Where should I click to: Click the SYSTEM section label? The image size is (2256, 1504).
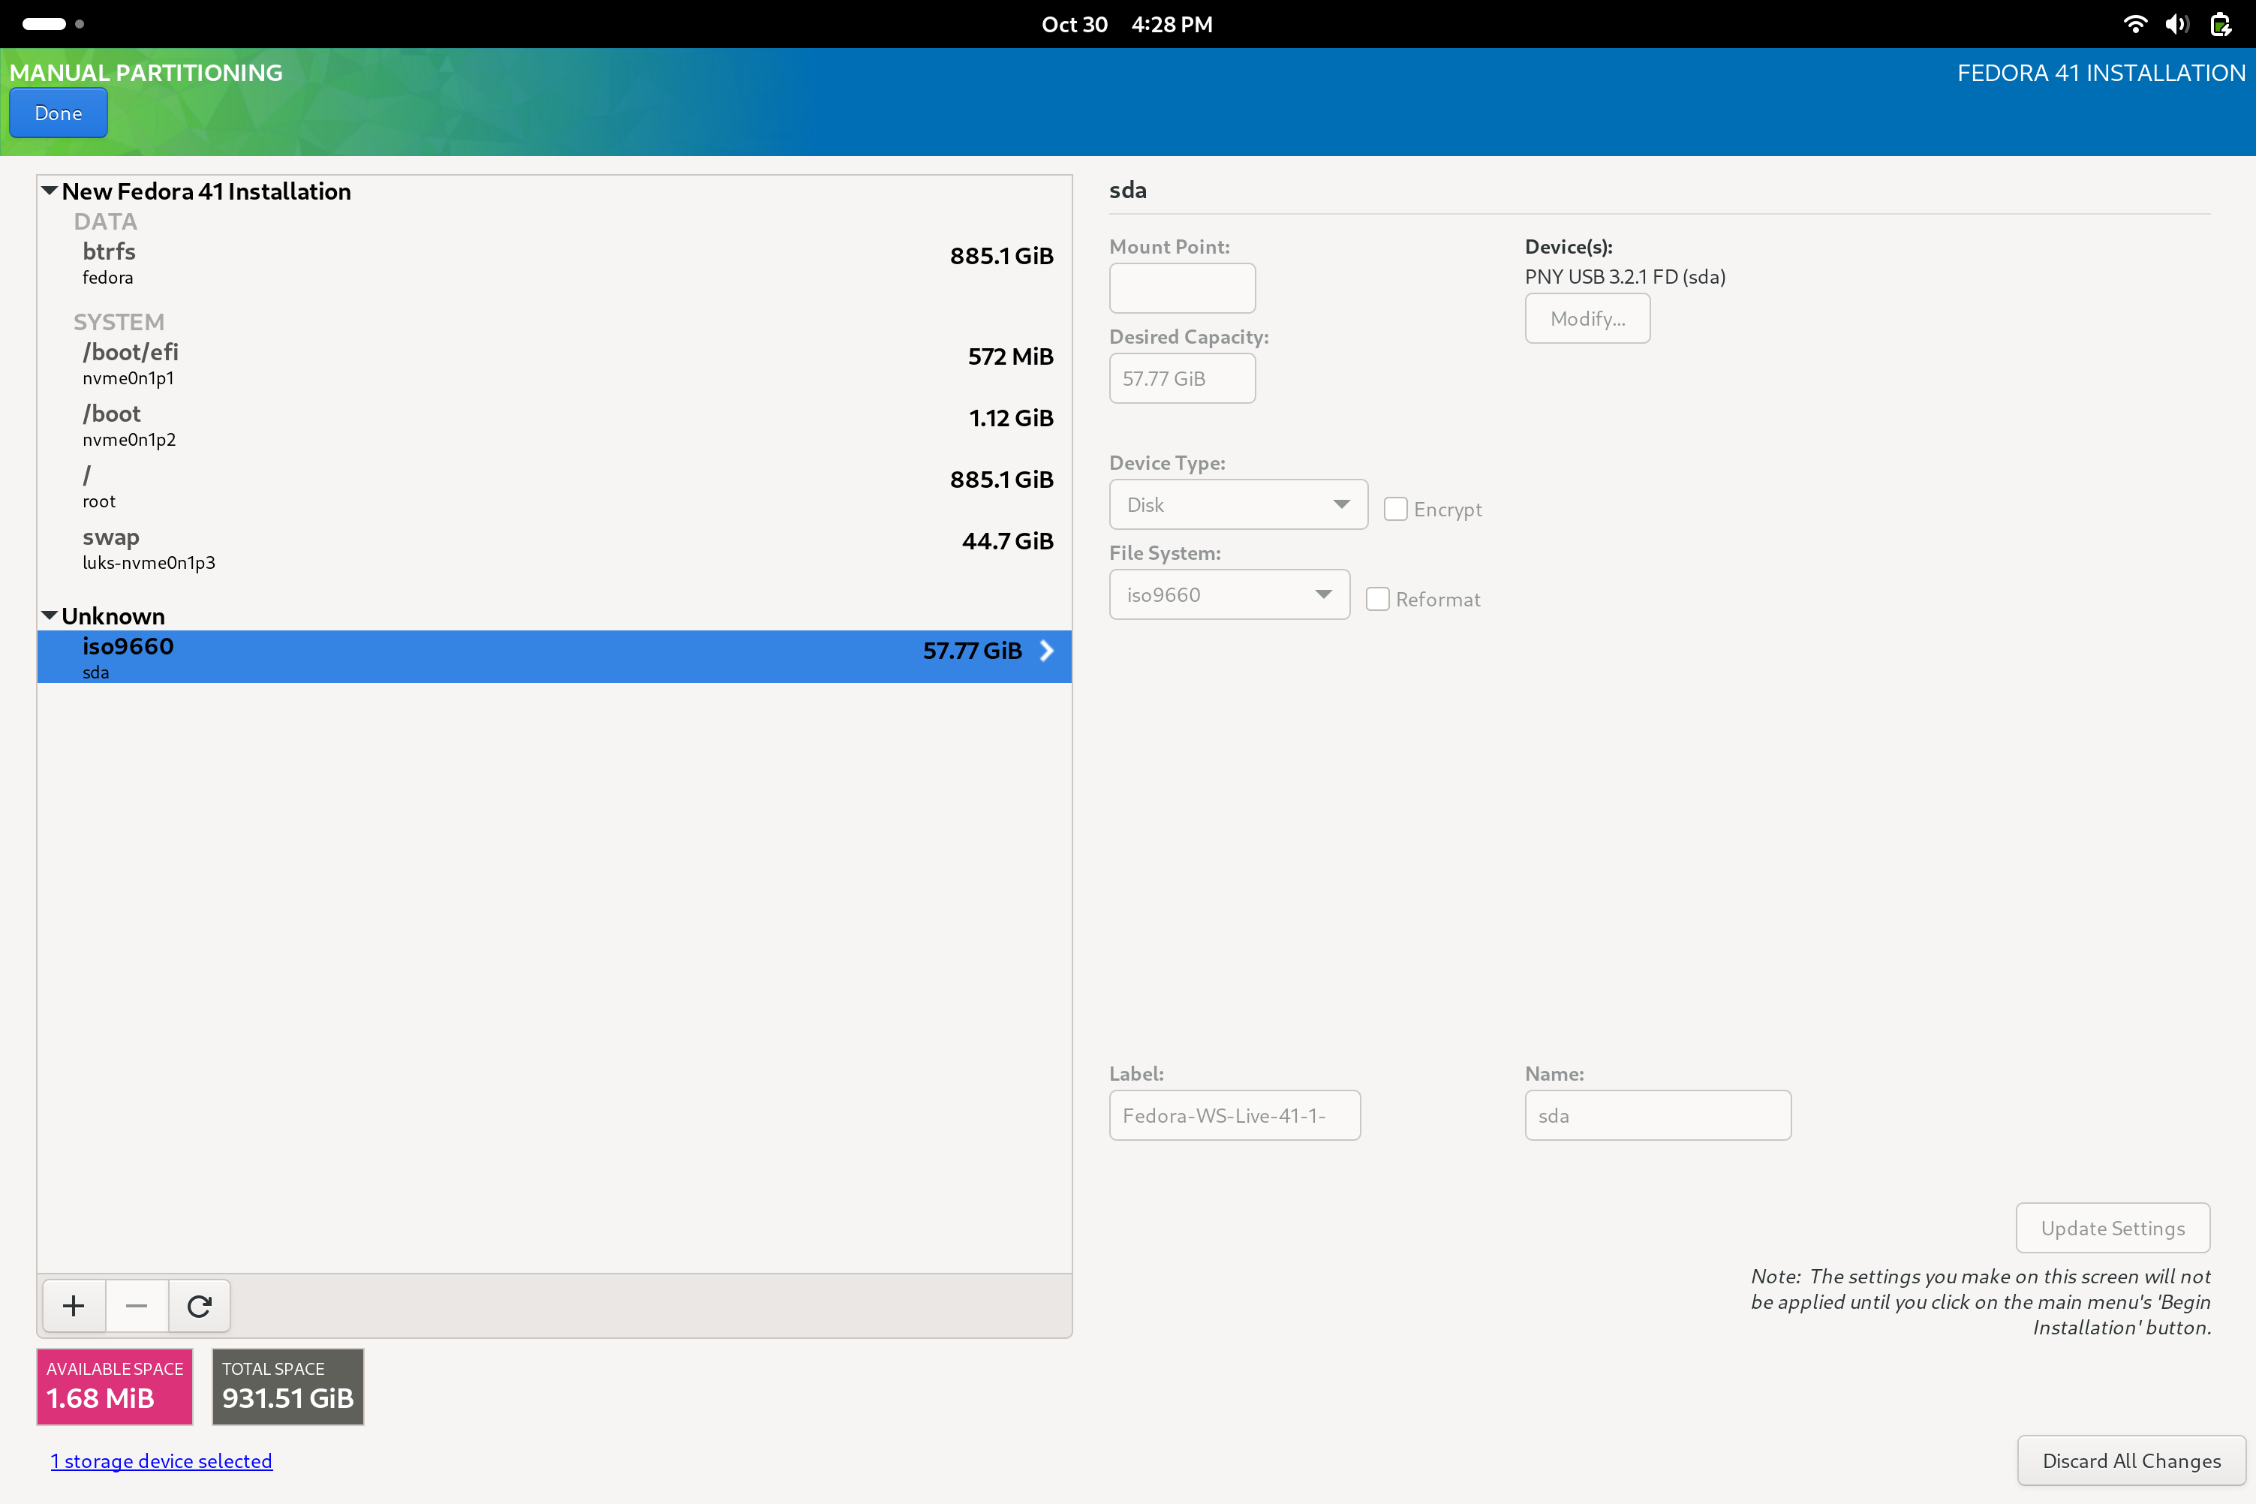coord(118,322)
